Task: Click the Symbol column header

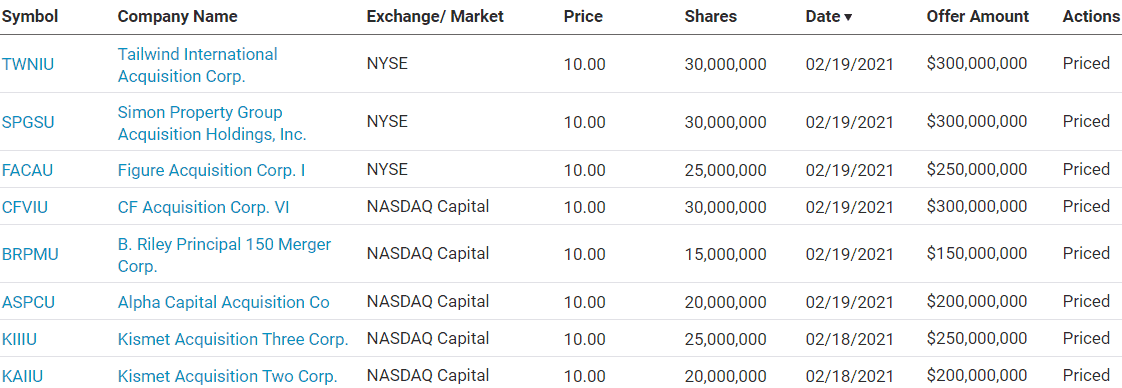Action: point(30,16)
